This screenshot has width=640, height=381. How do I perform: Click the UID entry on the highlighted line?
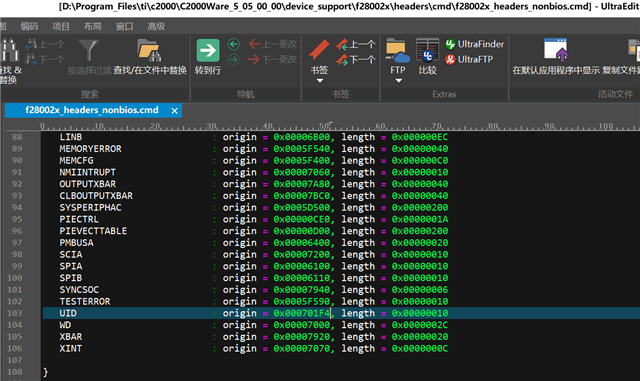point(68,313)
